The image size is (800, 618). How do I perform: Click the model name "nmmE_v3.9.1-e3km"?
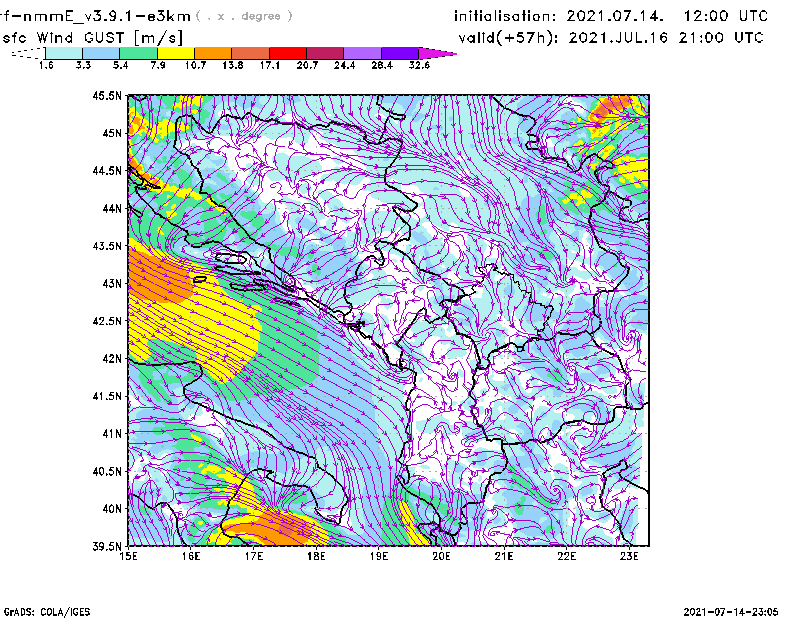[x=107, y=16]
